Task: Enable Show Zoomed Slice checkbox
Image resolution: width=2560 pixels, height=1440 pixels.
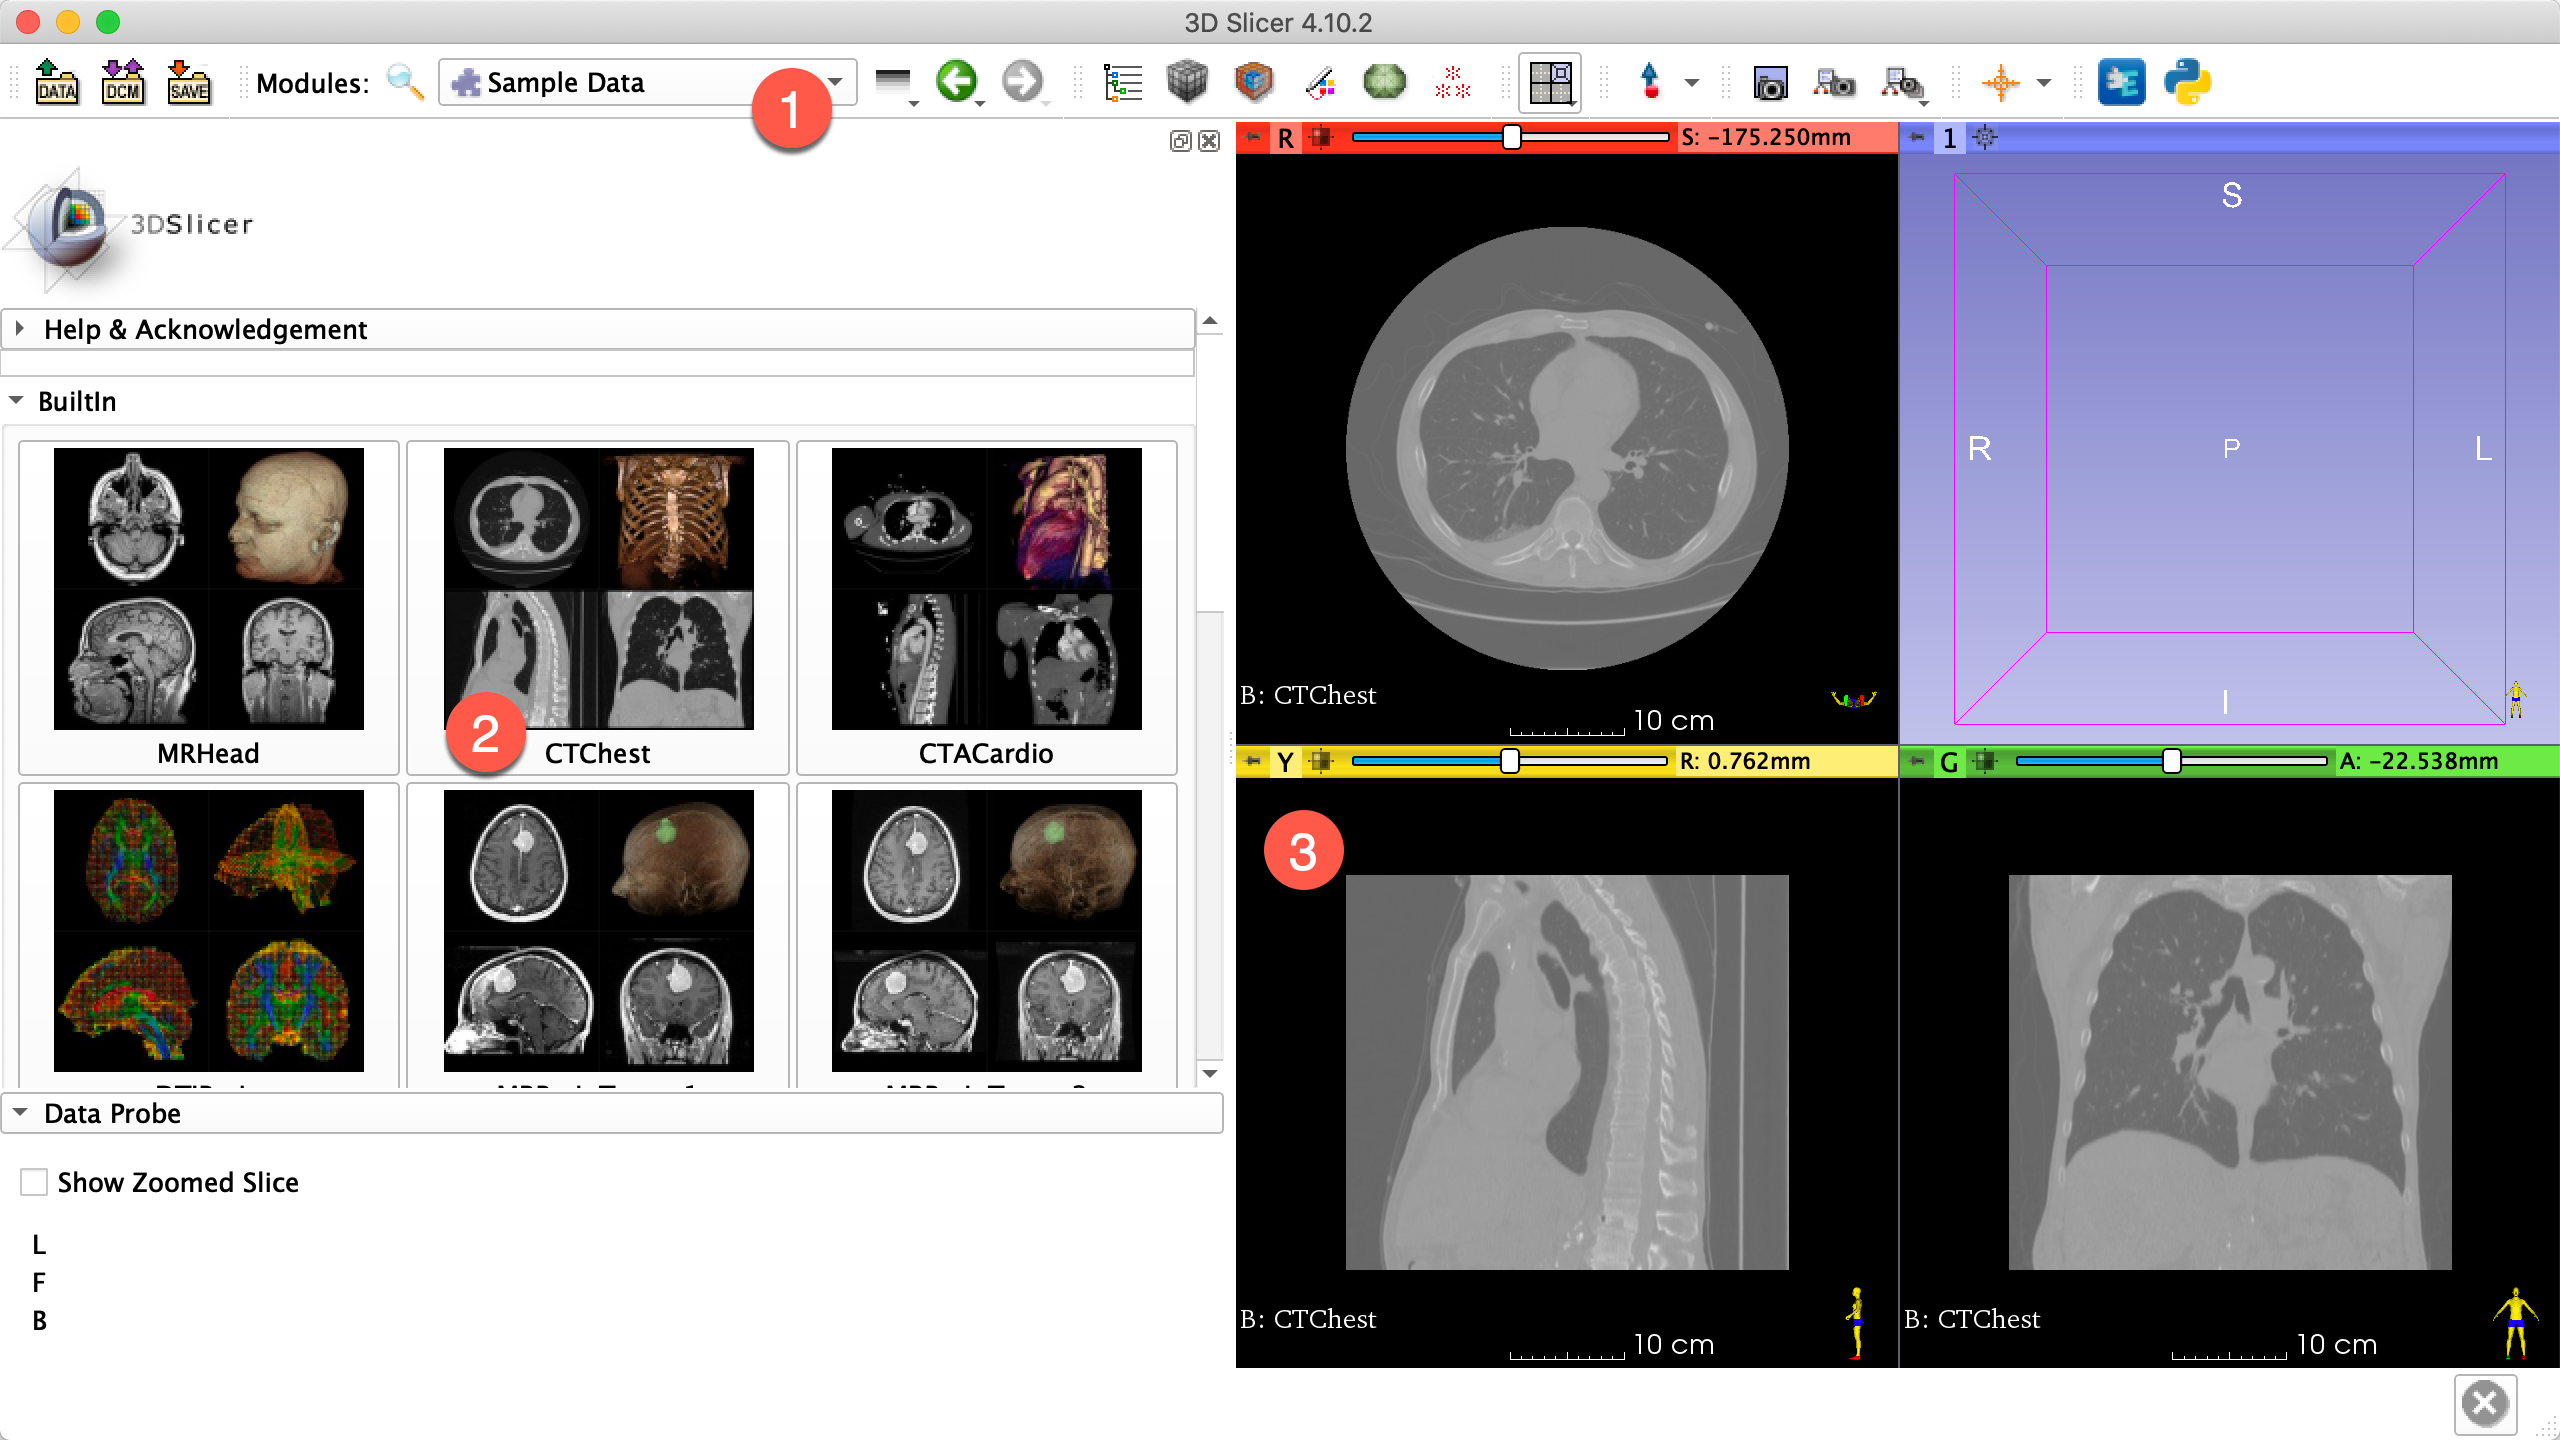Action: point(34,1182)
